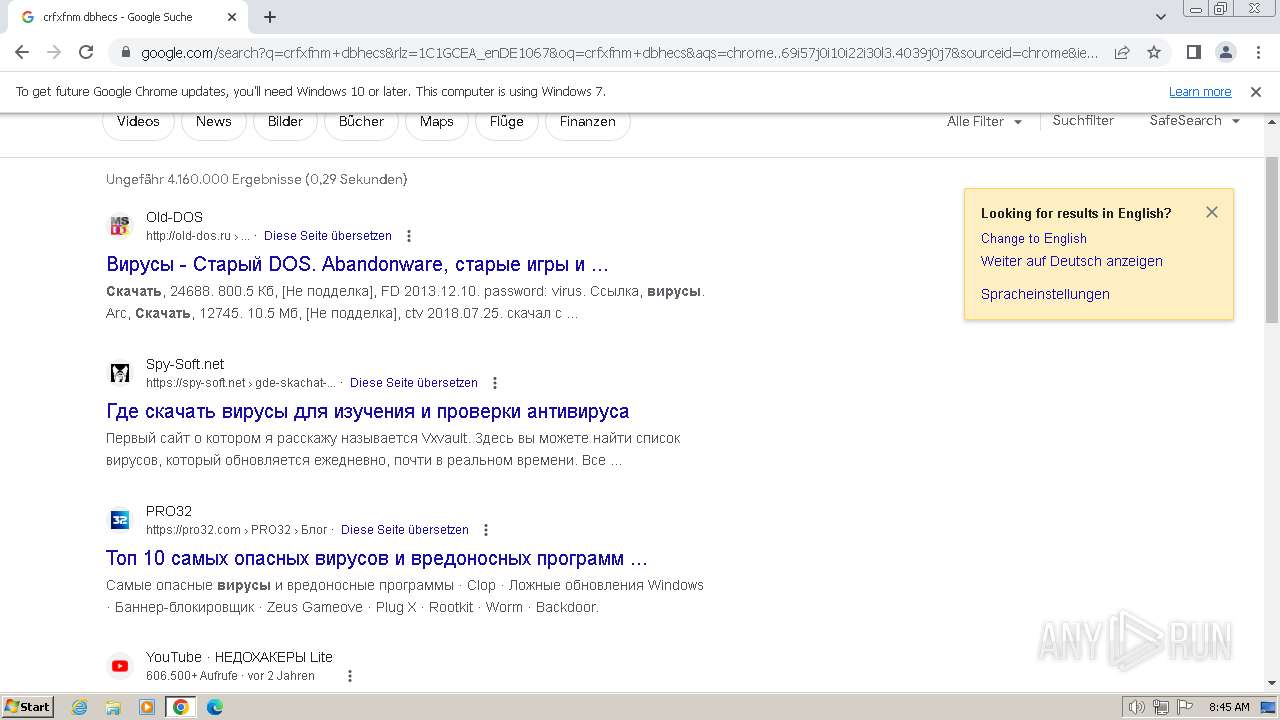Launch the media player from the taskbar
This screenshot has width=1280, height=720.
pos(147,707)
